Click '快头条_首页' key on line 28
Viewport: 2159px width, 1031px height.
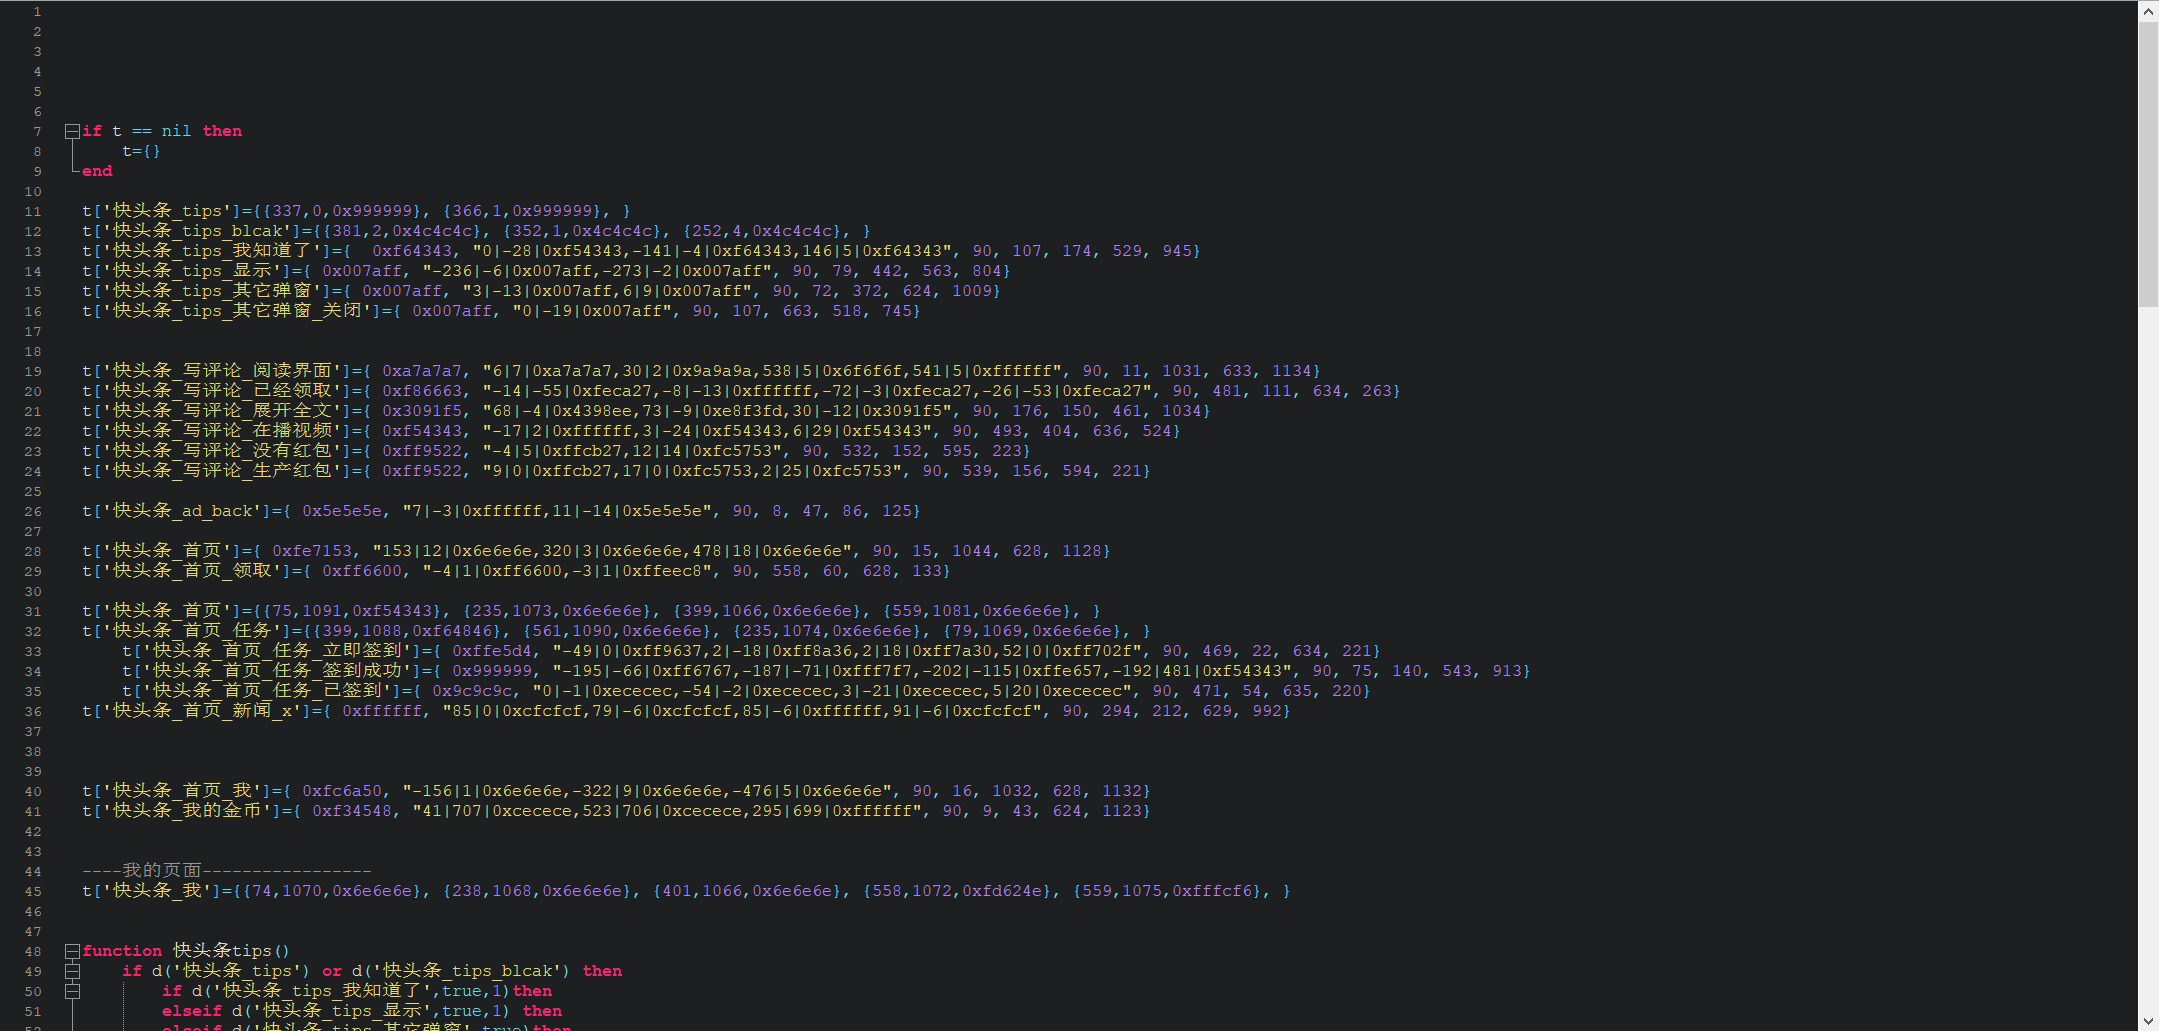[167, 551]
